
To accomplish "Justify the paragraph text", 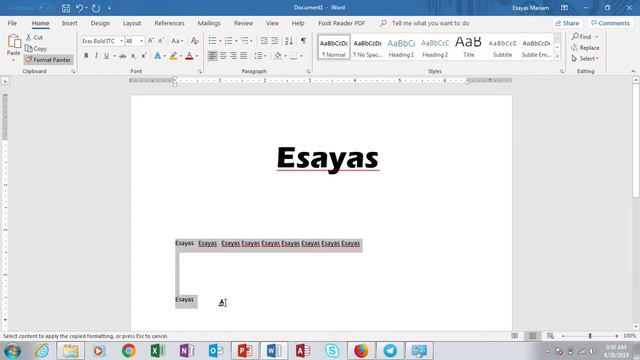I will 244,56.
